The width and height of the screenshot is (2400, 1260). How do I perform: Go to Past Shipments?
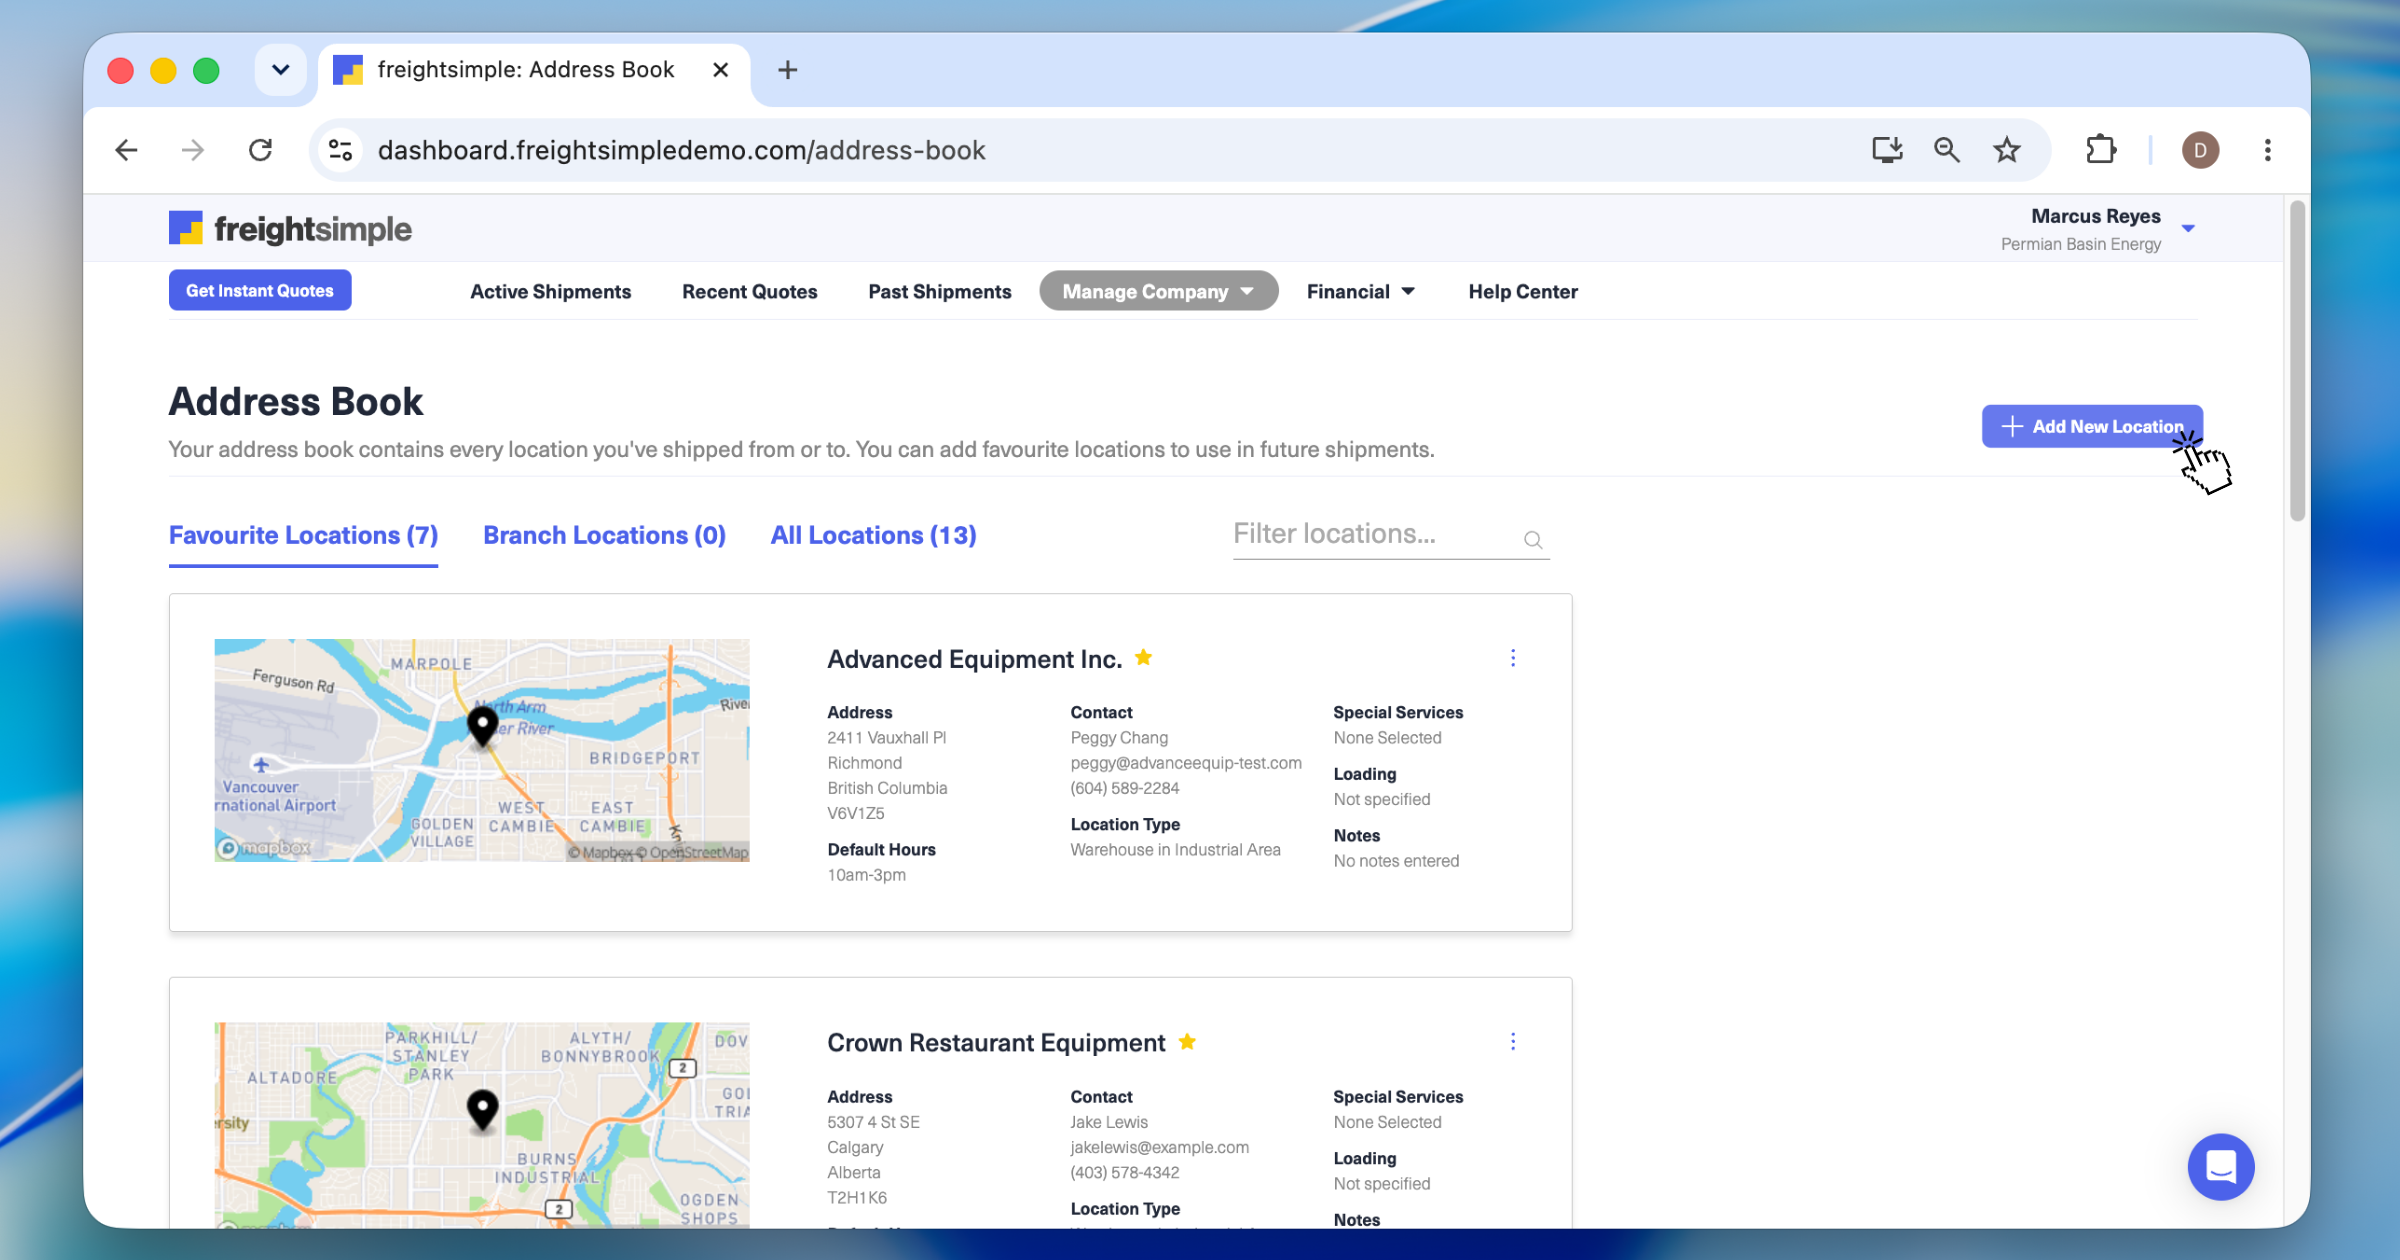point(939,292)
